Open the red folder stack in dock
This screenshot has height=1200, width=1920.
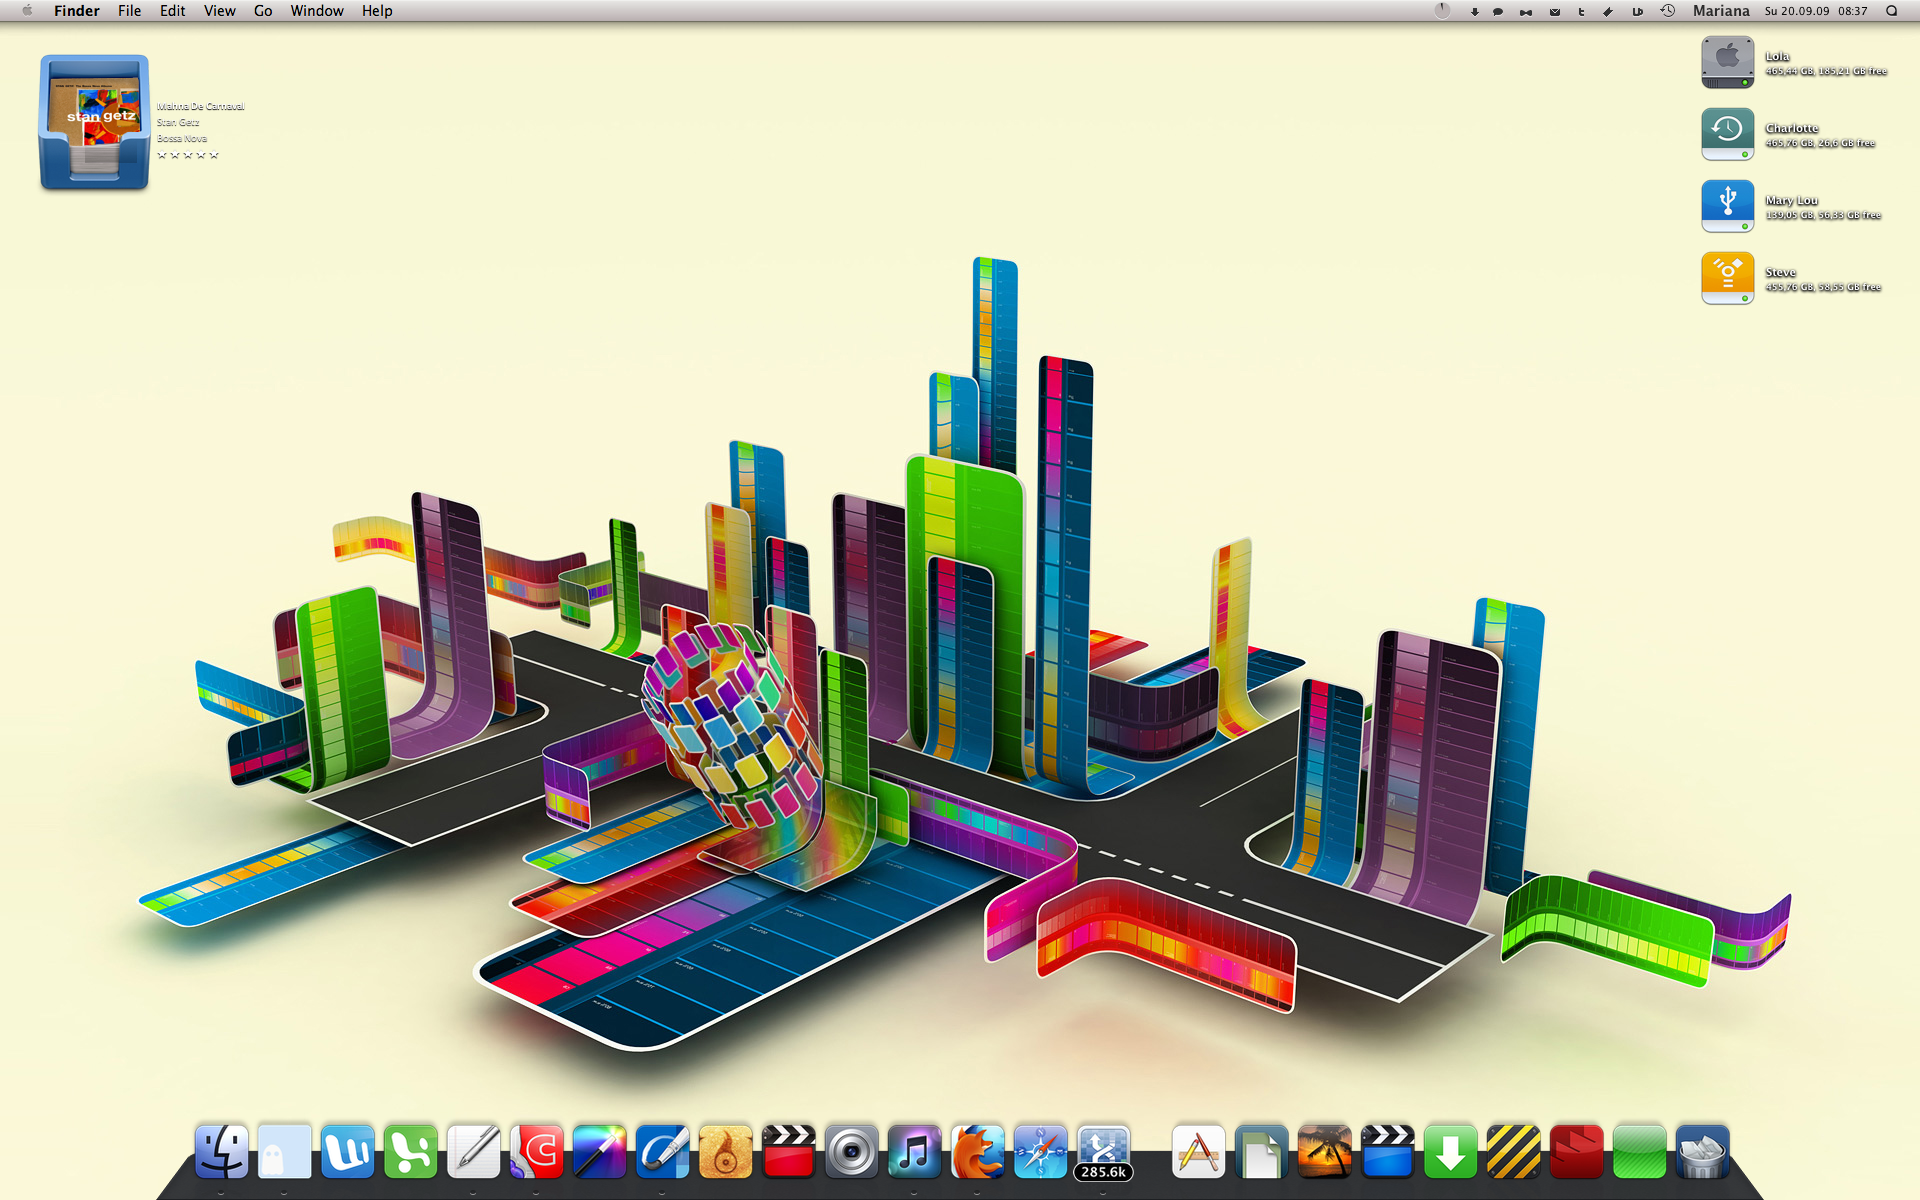coord(1576,1152)
